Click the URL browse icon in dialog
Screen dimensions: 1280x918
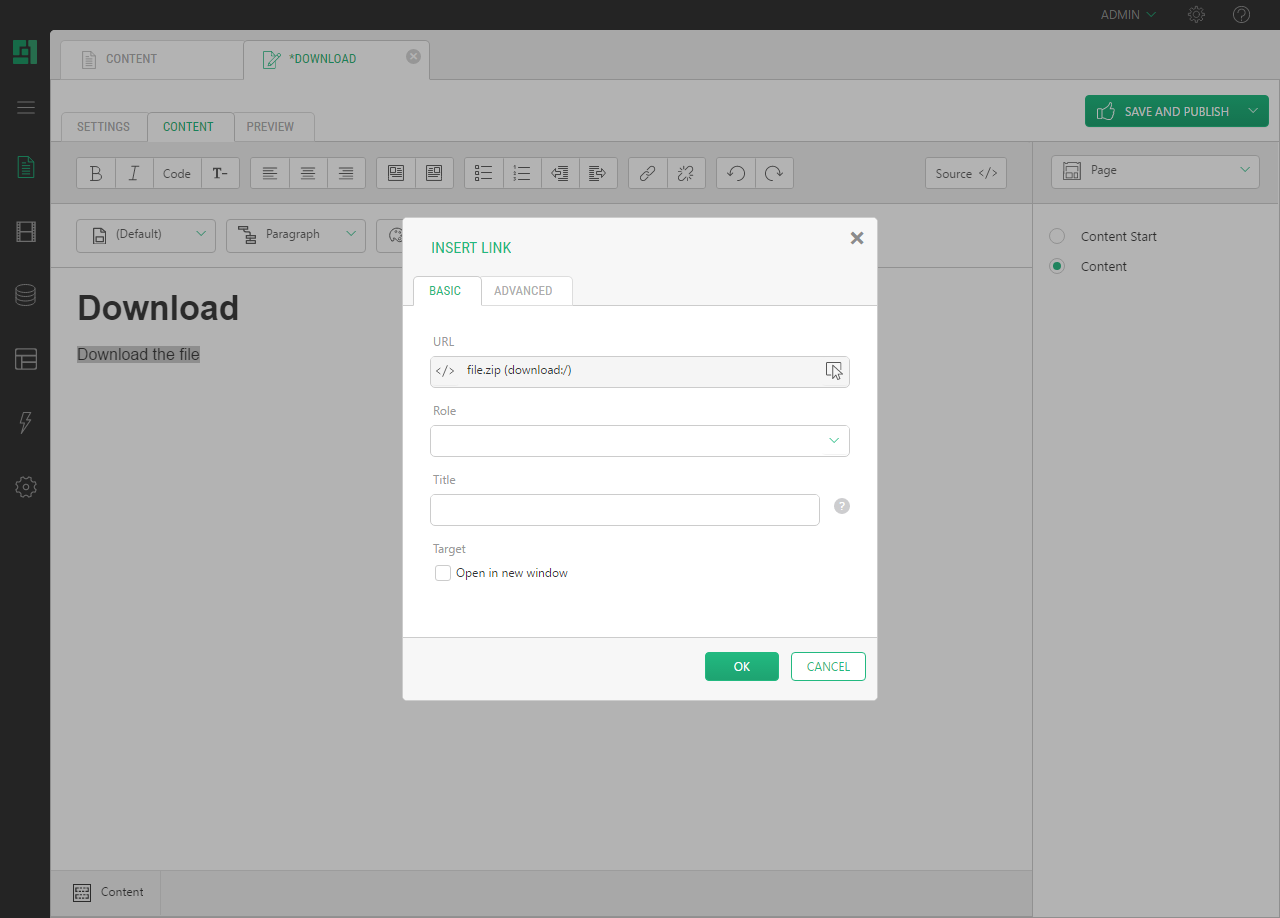834,371
